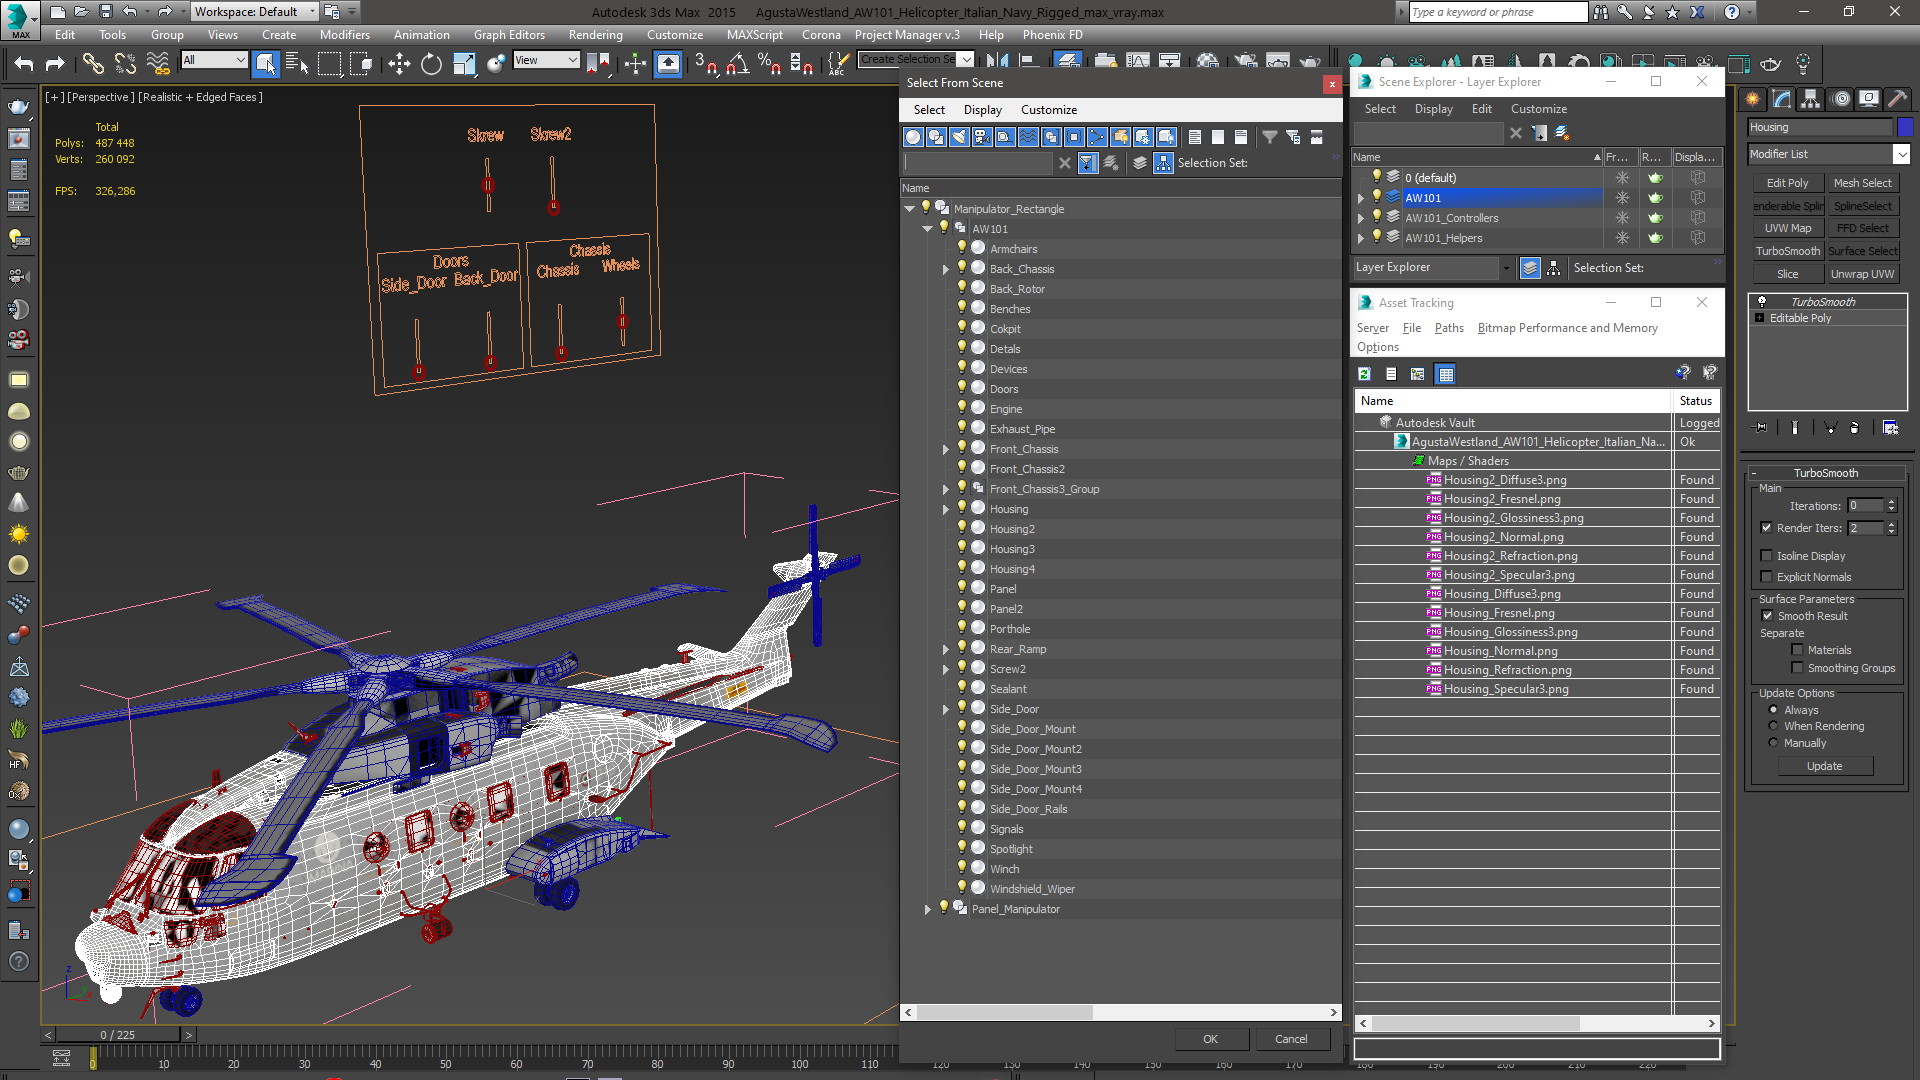Collapse Manipulator_Rectangle node
Viewport: 1920px width, 1080px height.
(x=909, y=209)
